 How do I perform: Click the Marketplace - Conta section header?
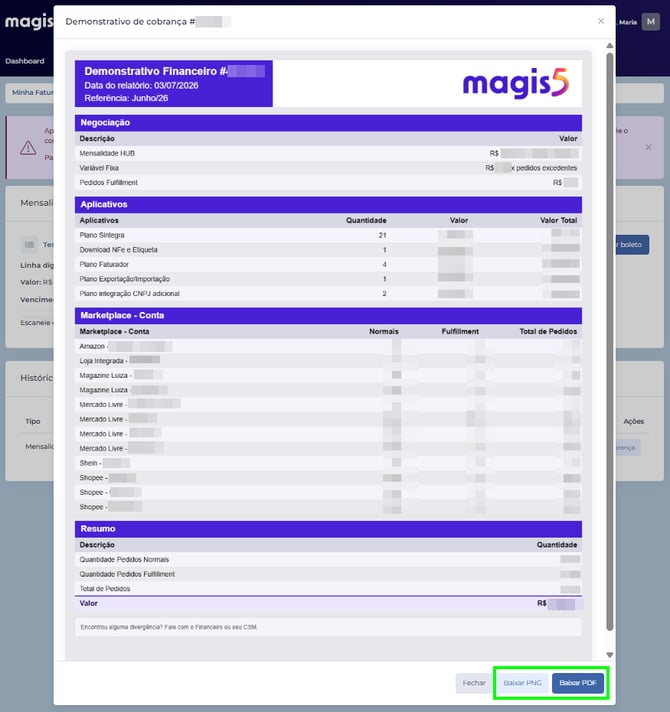pos(328,316)
